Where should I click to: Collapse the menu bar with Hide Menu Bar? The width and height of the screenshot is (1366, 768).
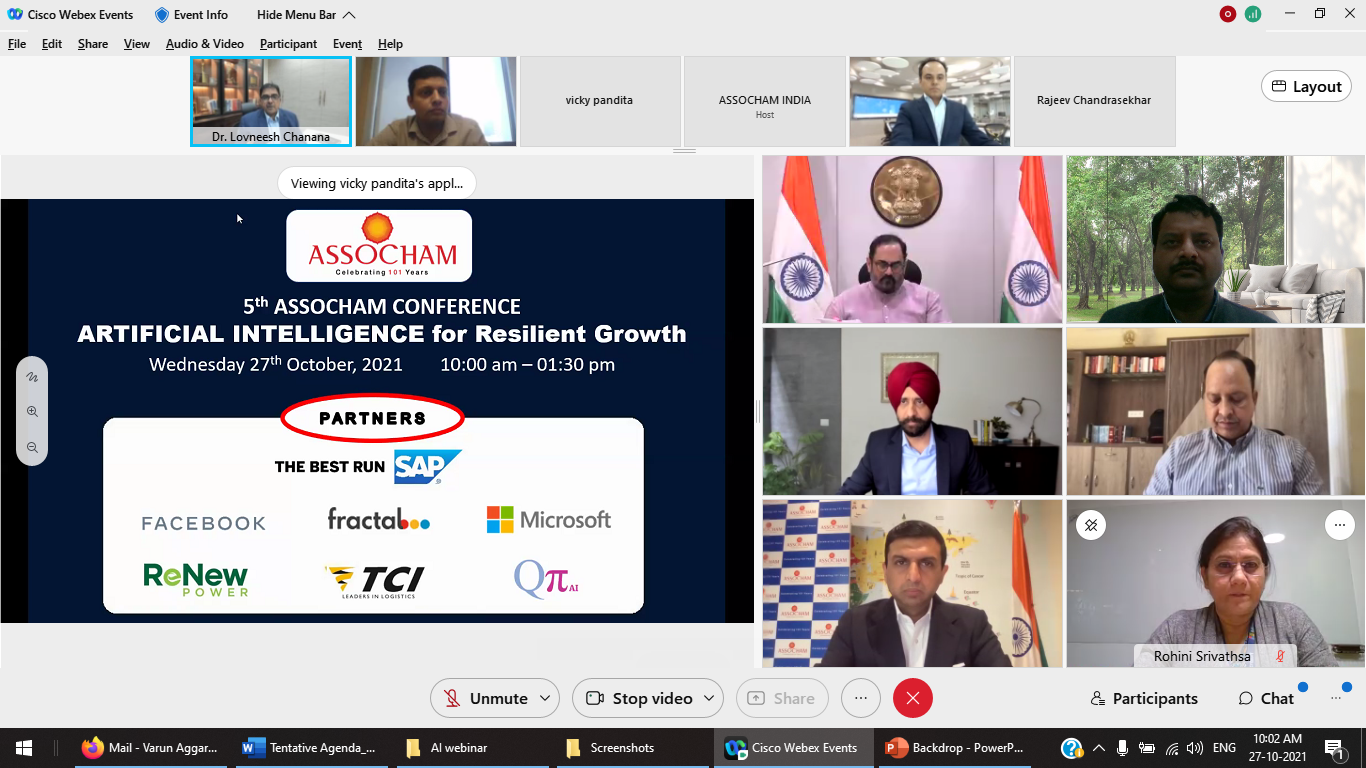pos(306,15)
